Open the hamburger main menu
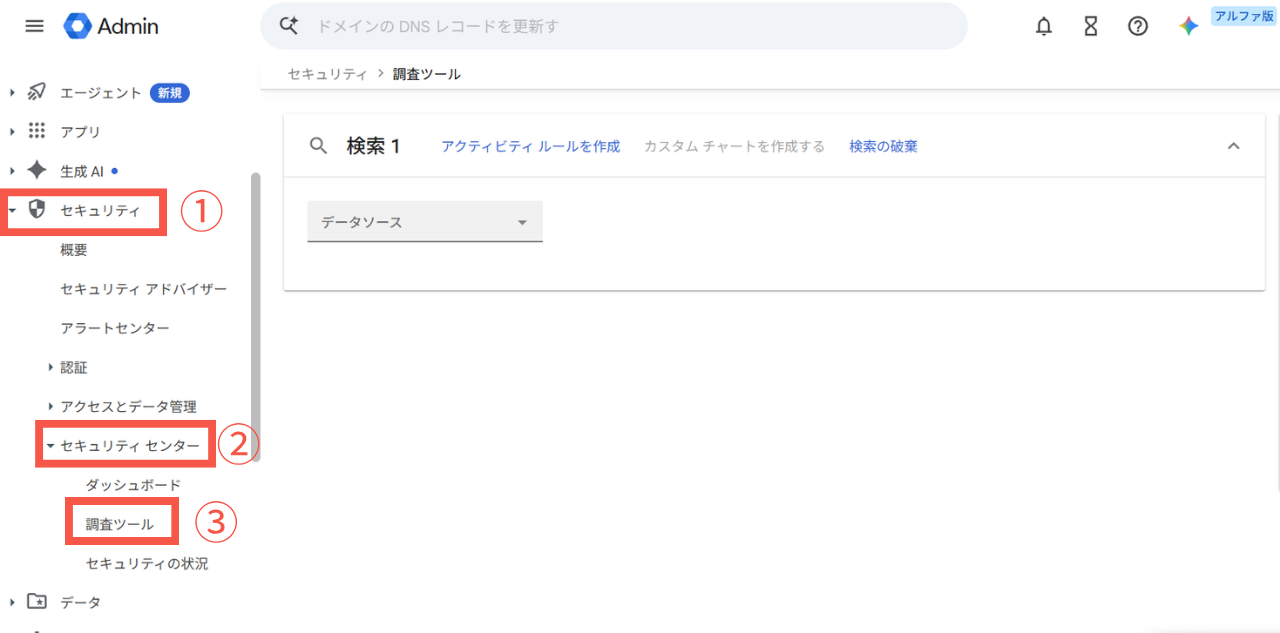 point(34,26)
